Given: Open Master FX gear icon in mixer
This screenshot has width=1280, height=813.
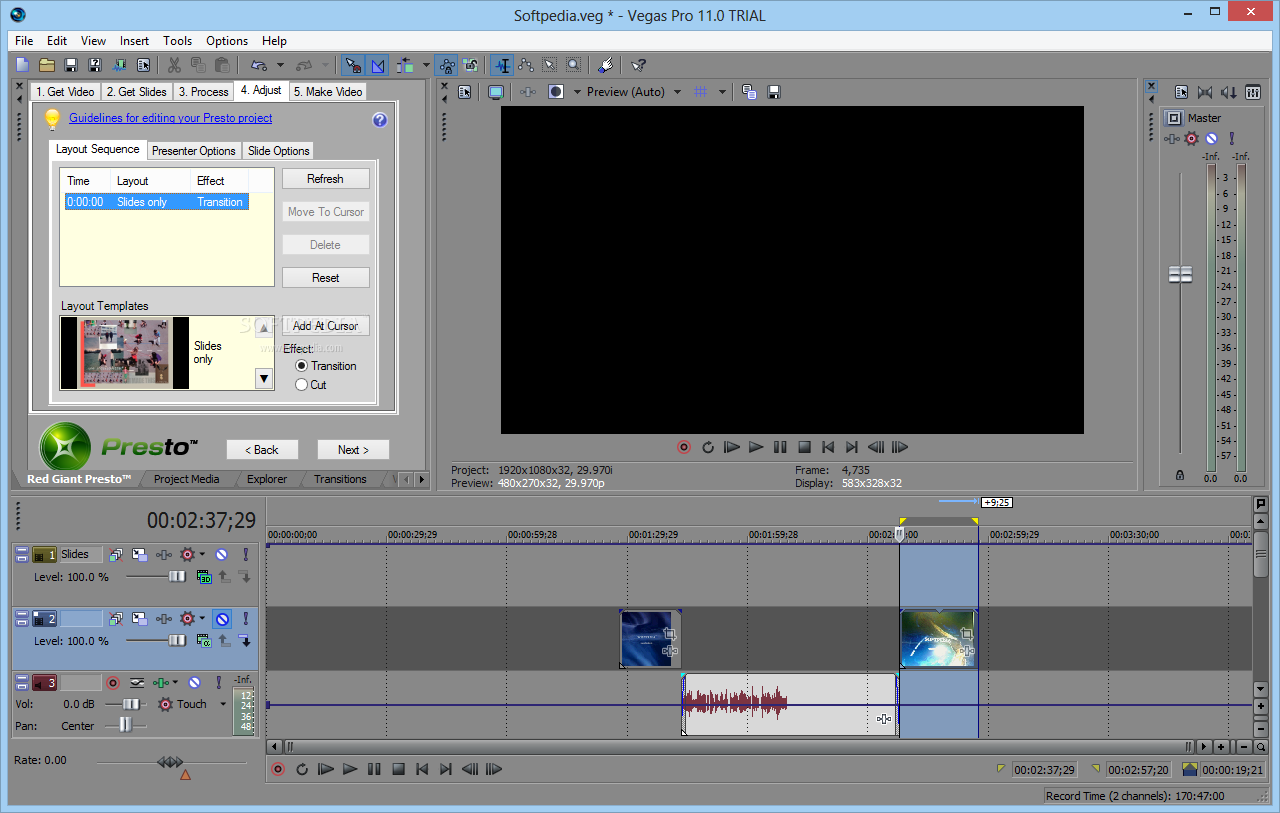Looking at the screenshot, I should (x=1191, y=139).
